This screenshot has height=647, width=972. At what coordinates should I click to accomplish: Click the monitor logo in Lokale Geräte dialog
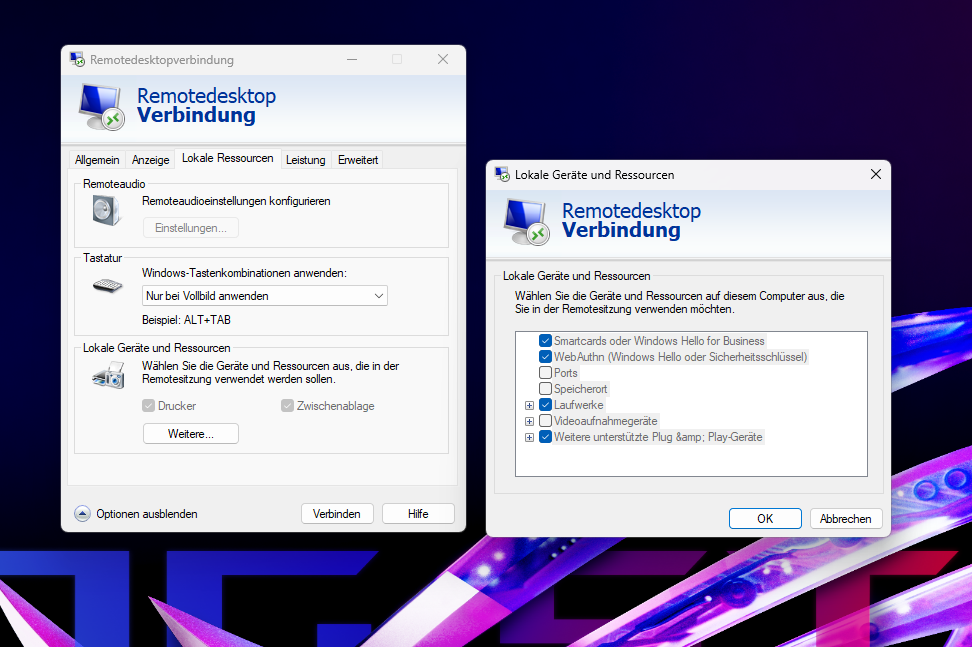[x=526, y=222]
